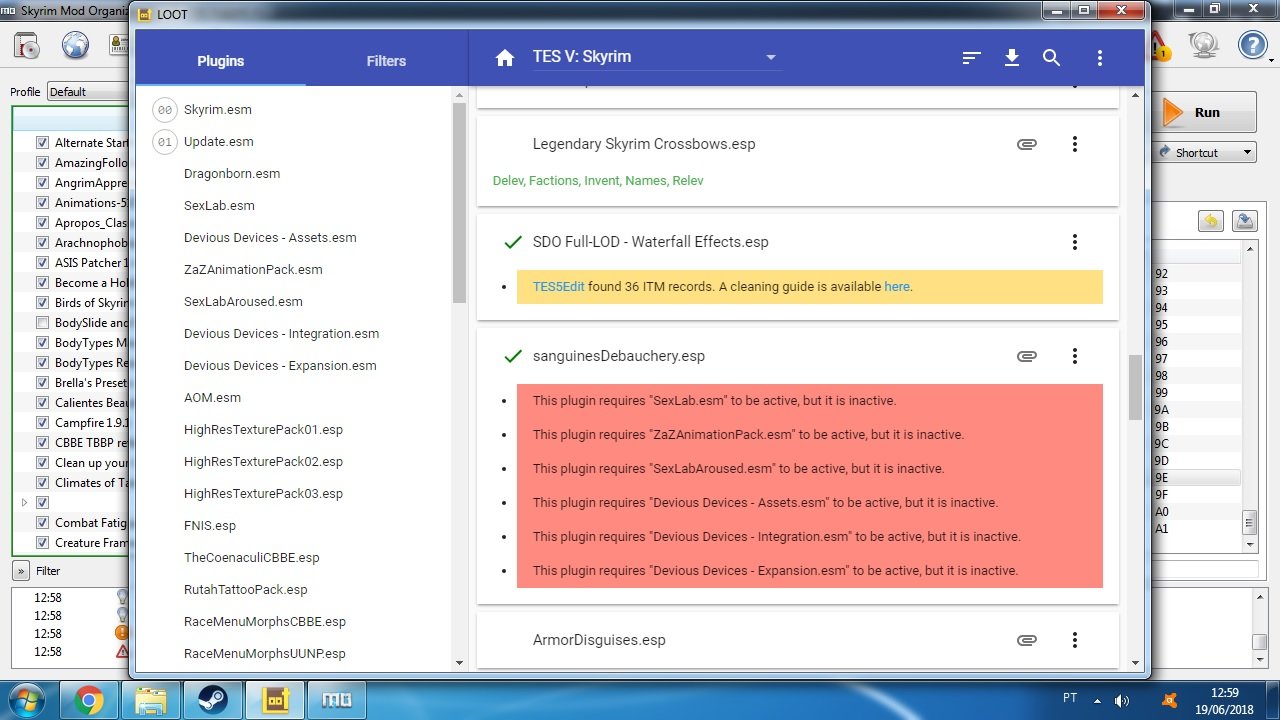Click paperclip icon on Legendary Skyrim Crossbows.esp

(x=1027, y=144)
